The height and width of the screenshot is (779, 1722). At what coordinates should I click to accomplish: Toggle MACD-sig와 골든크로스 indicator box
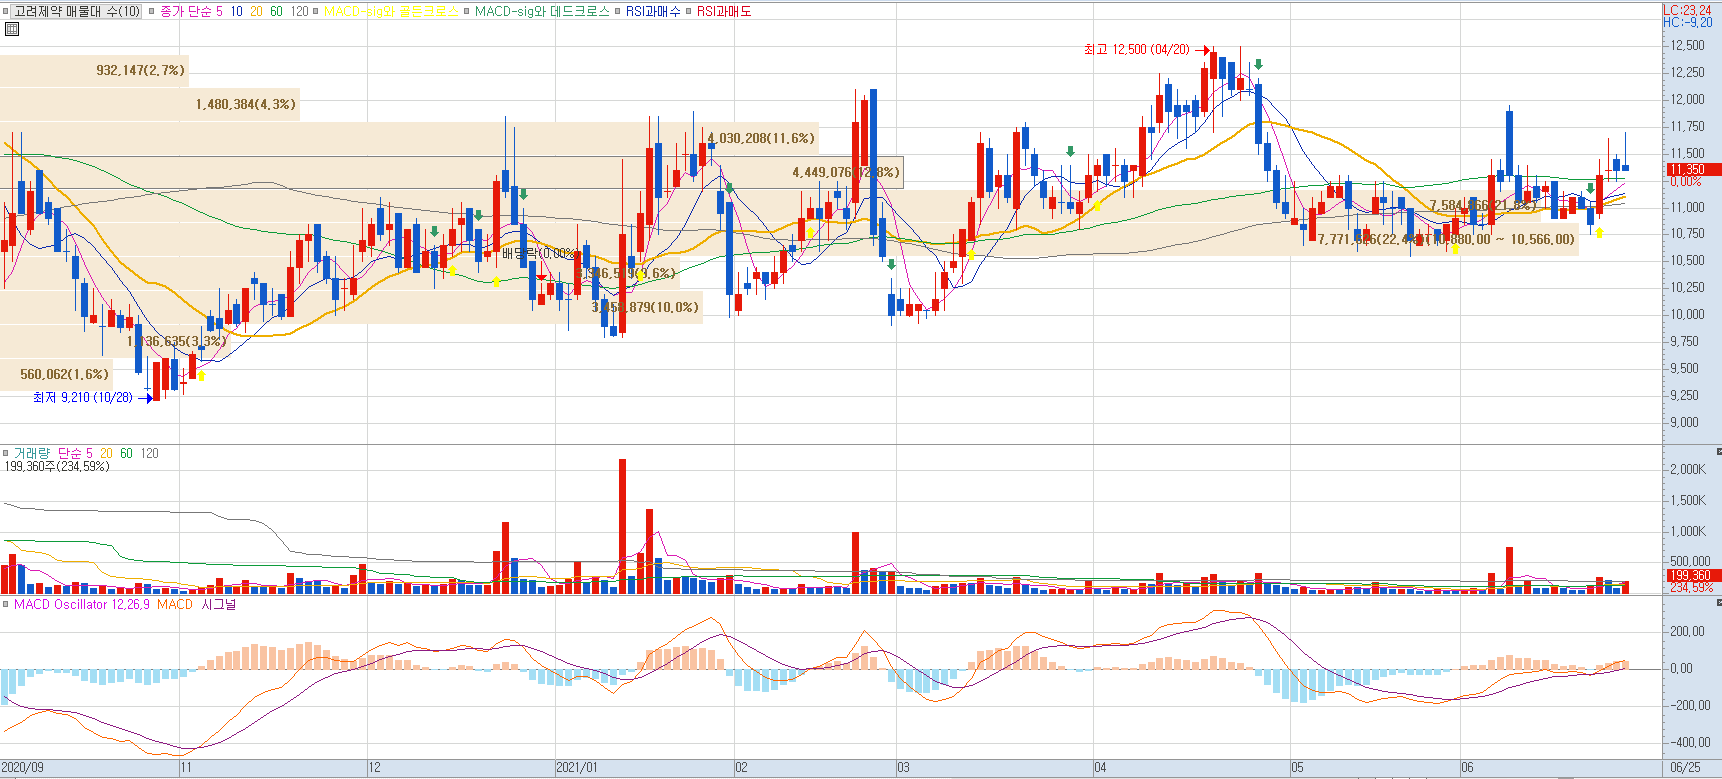[316, 12]
